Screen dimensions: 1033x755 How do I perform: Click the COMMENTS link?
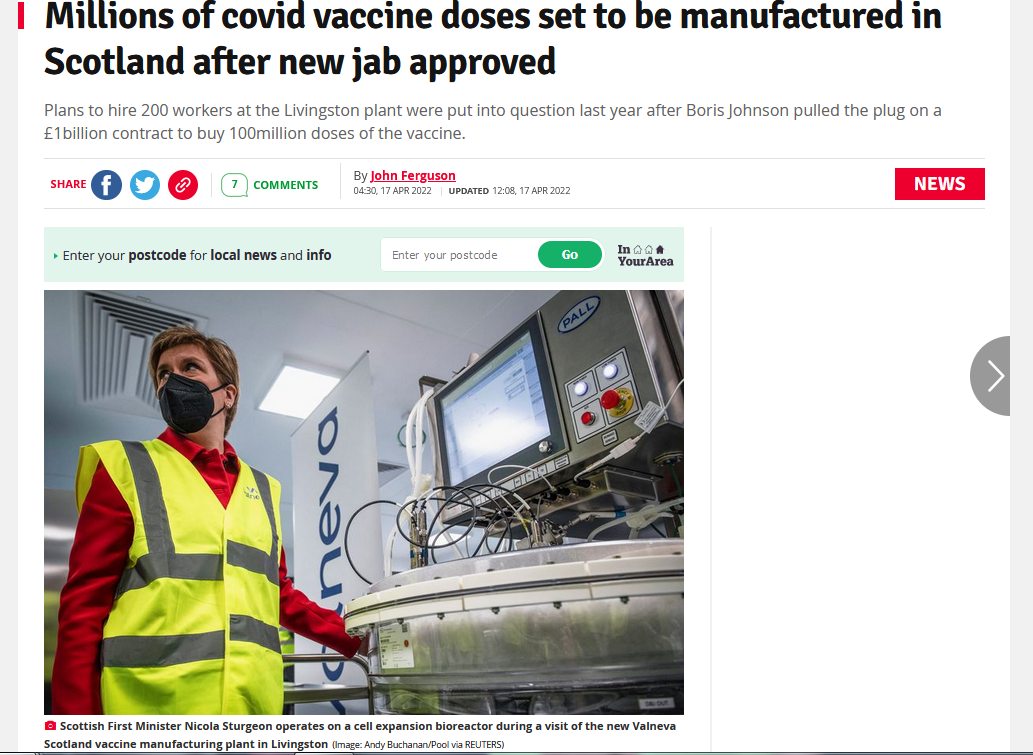285,185
